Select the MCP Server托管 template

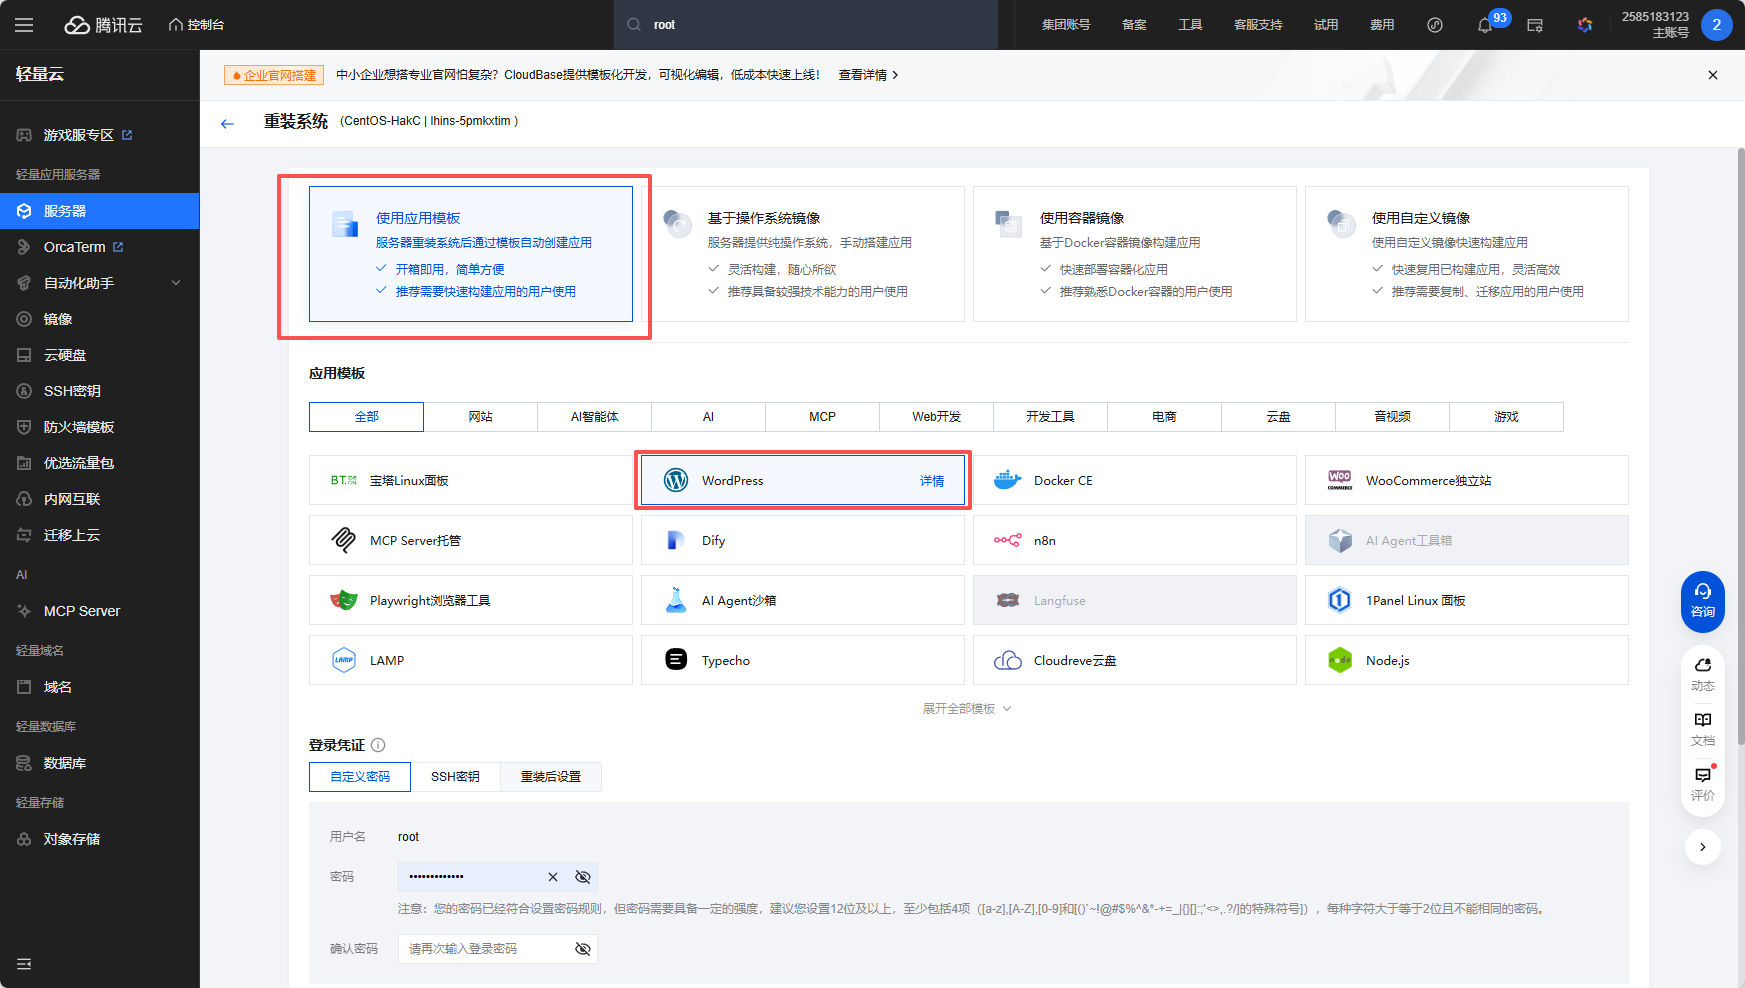coord(471,540)
